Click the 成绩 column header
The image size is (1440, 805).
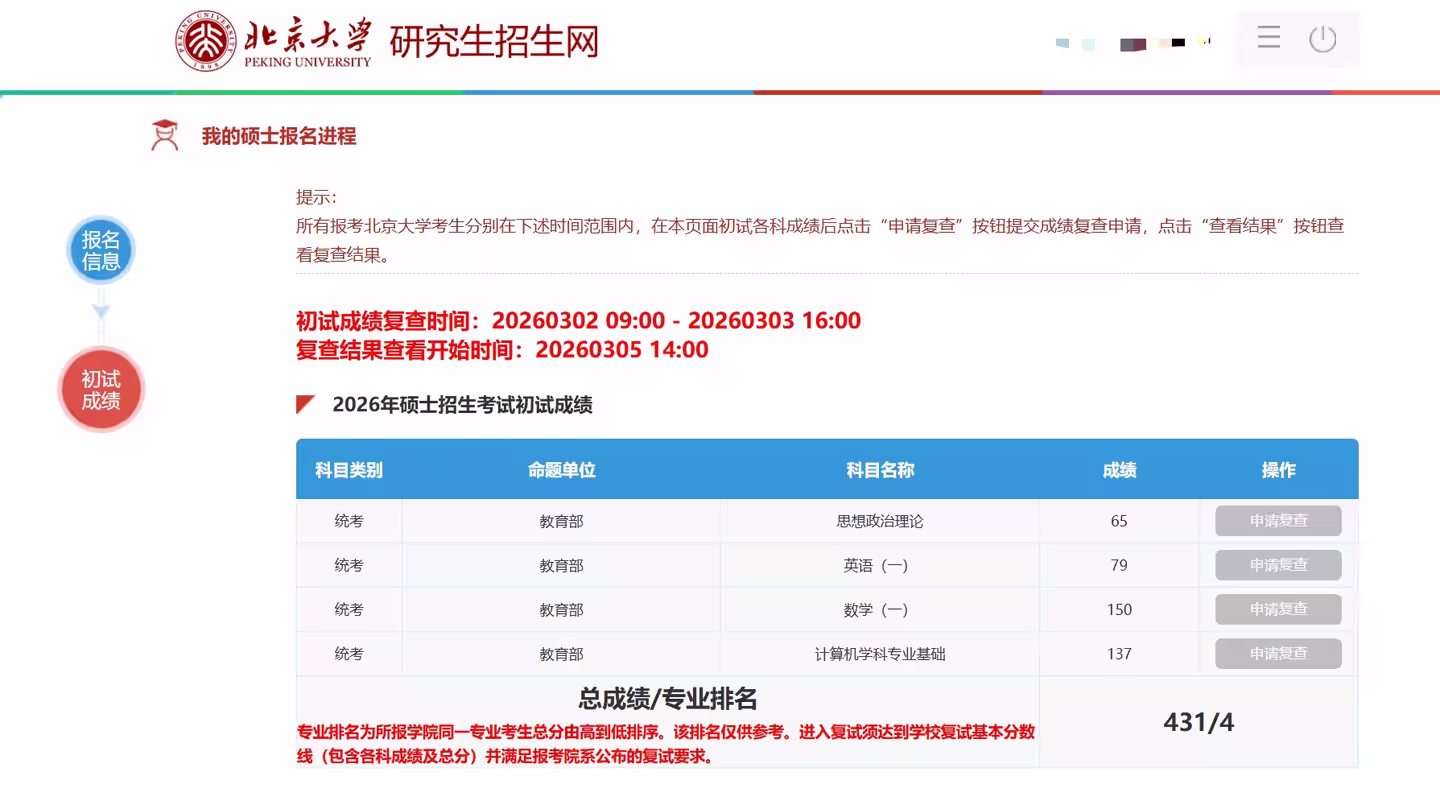pyautogui.click(x=1119, y=470)
